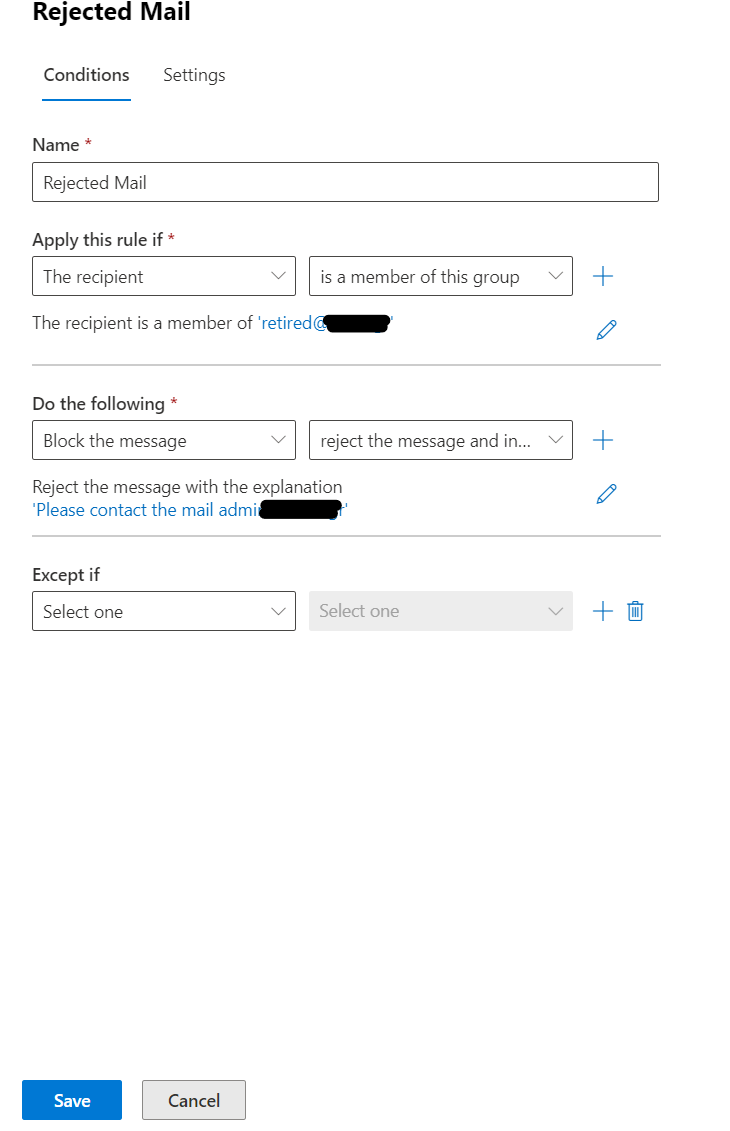730x1131 pixels.
Task: Expand 'is a member of this group' dropdown
Action: click(x=441, y=276)
